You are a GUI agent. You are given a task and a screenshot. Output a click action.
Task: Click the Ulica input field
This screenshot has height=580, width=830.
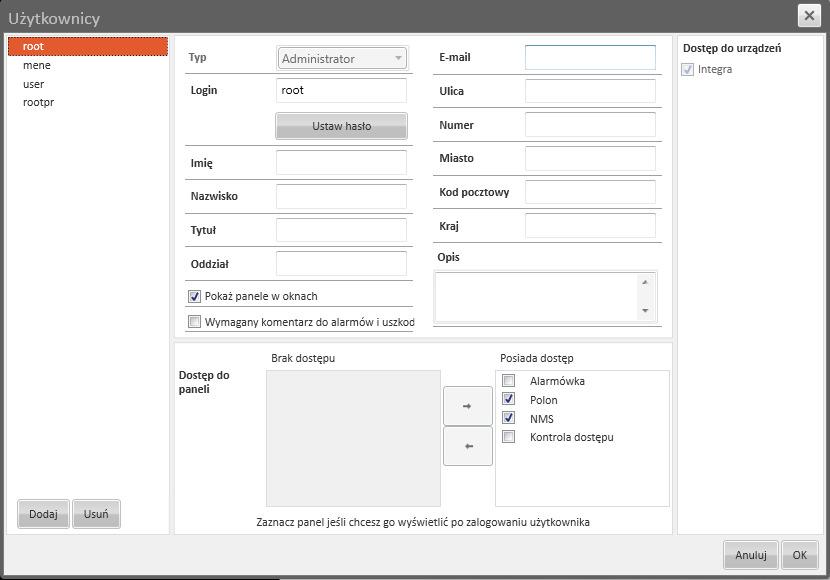590,91
